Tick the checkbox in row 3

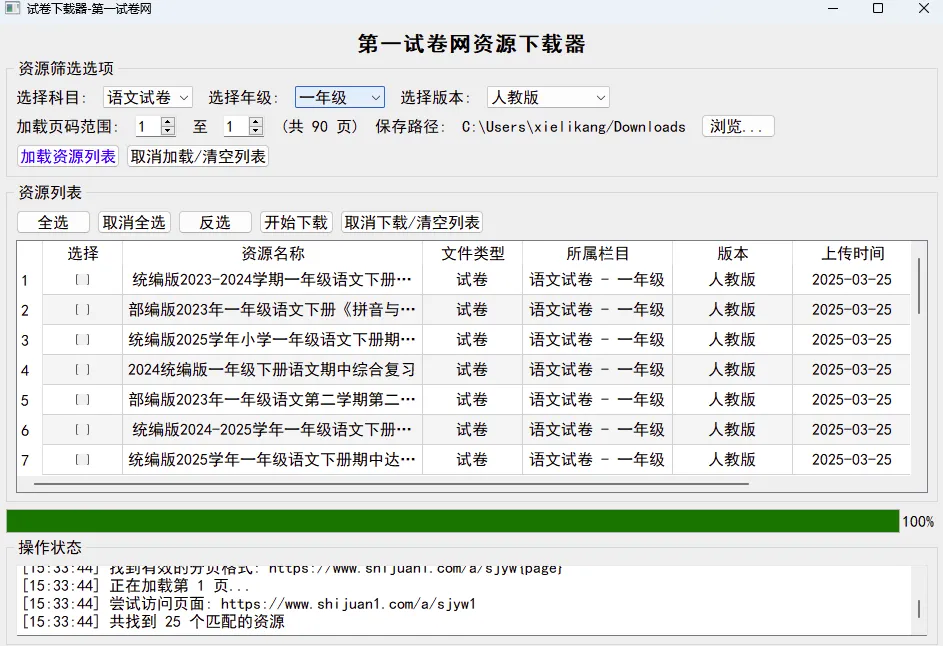tap(82, 340)
